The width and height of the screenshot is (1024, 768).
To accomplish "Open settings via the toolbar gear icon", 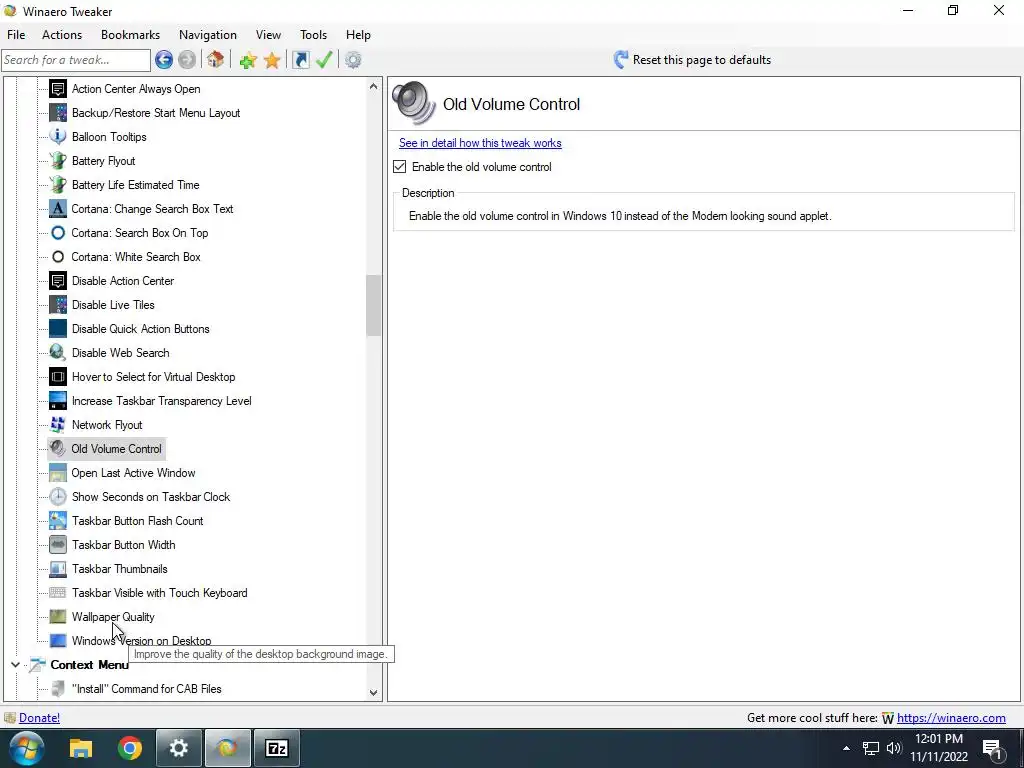I will 353,60.
